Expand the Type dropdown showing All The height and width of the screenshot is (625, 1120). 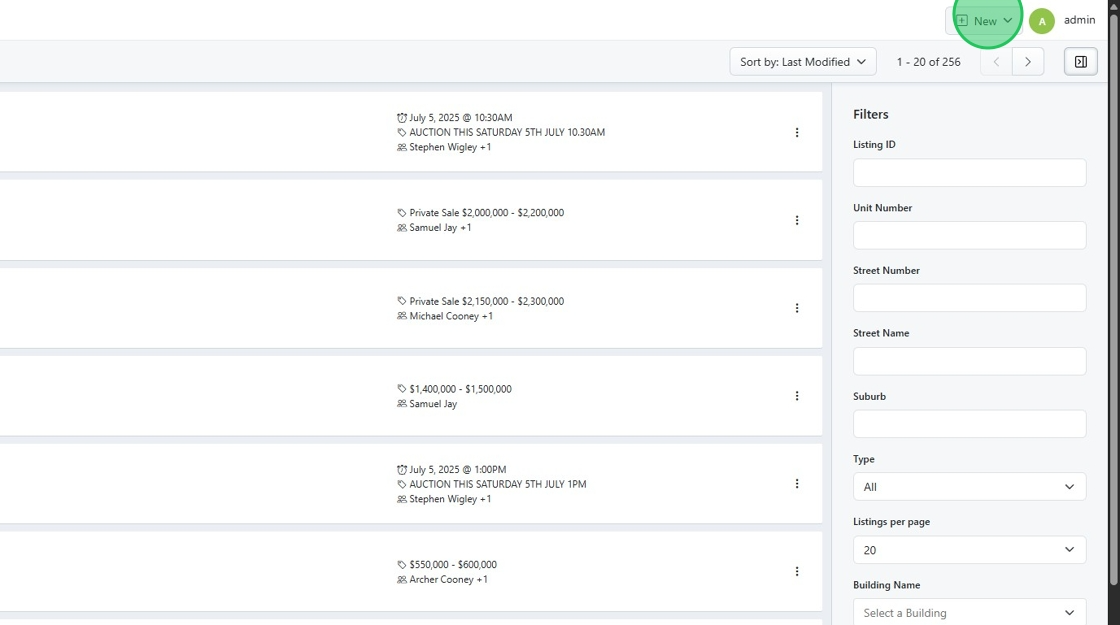[969, 487]
